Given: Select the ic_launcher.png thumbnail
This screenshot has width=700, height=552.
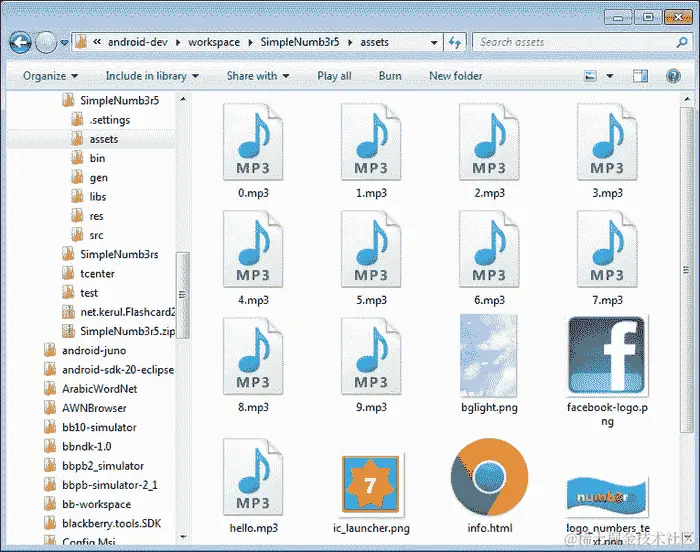Looking at the screenshot, I should tap(370, 484).
